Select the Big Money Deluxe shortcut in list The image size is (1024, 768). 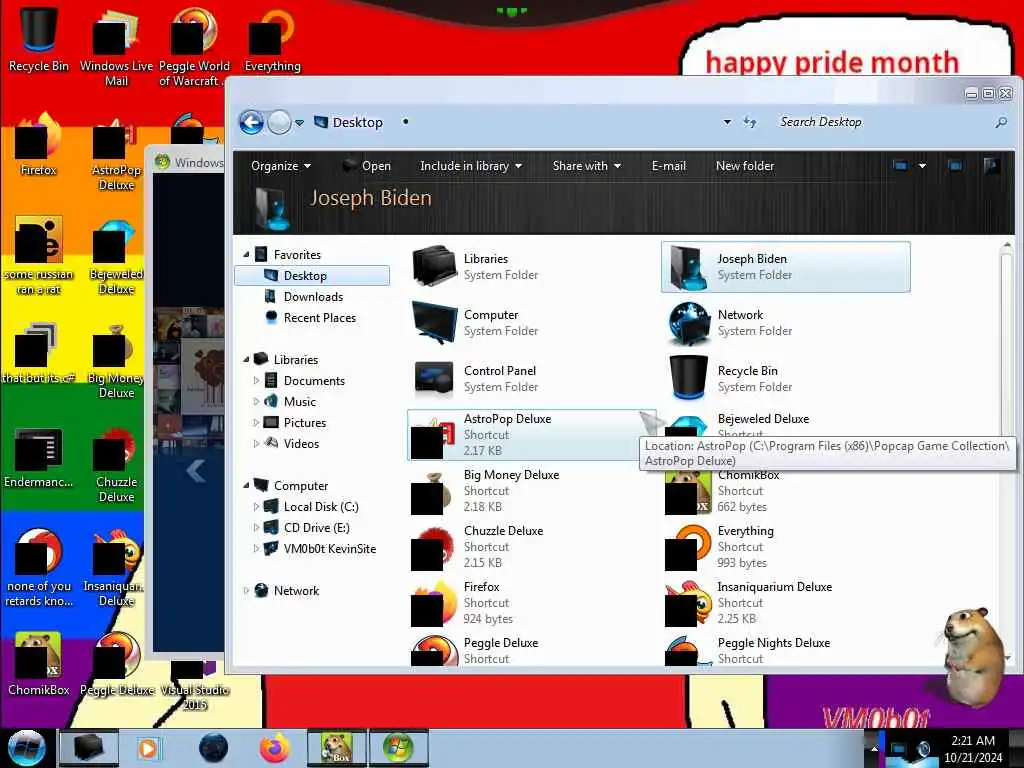click(x=531, y=490)
